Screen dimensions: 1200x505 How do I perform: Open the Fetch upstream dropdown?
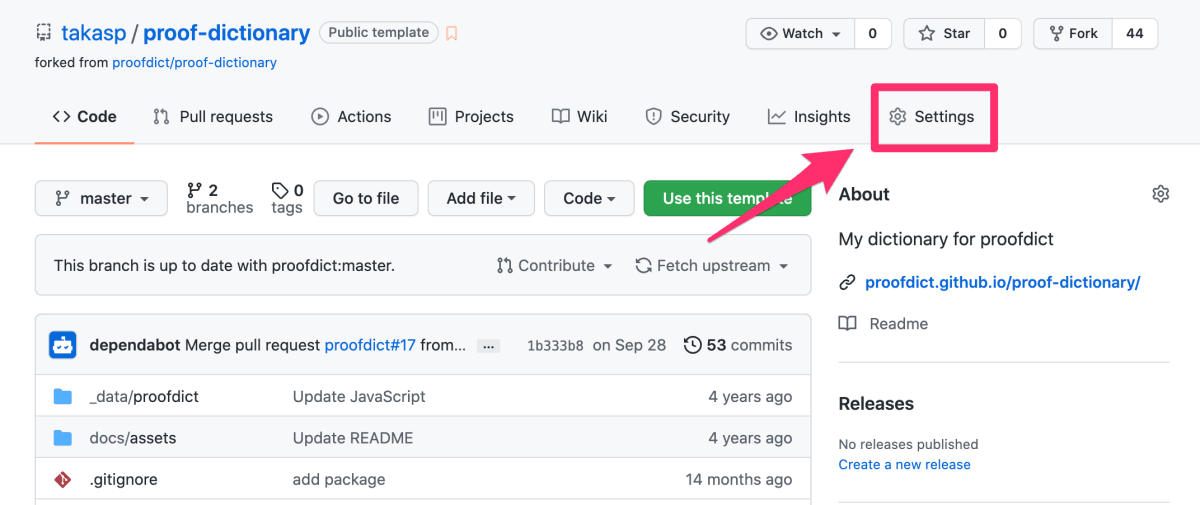[712, 266]
